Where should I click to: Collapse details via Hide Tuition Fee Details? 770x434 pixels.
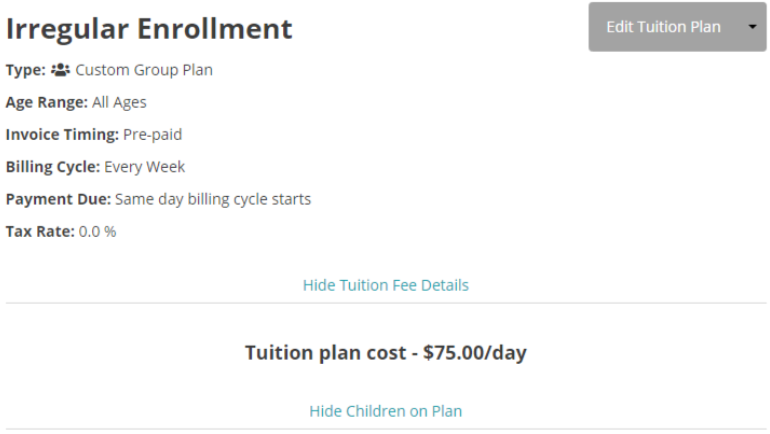point(385,285)
